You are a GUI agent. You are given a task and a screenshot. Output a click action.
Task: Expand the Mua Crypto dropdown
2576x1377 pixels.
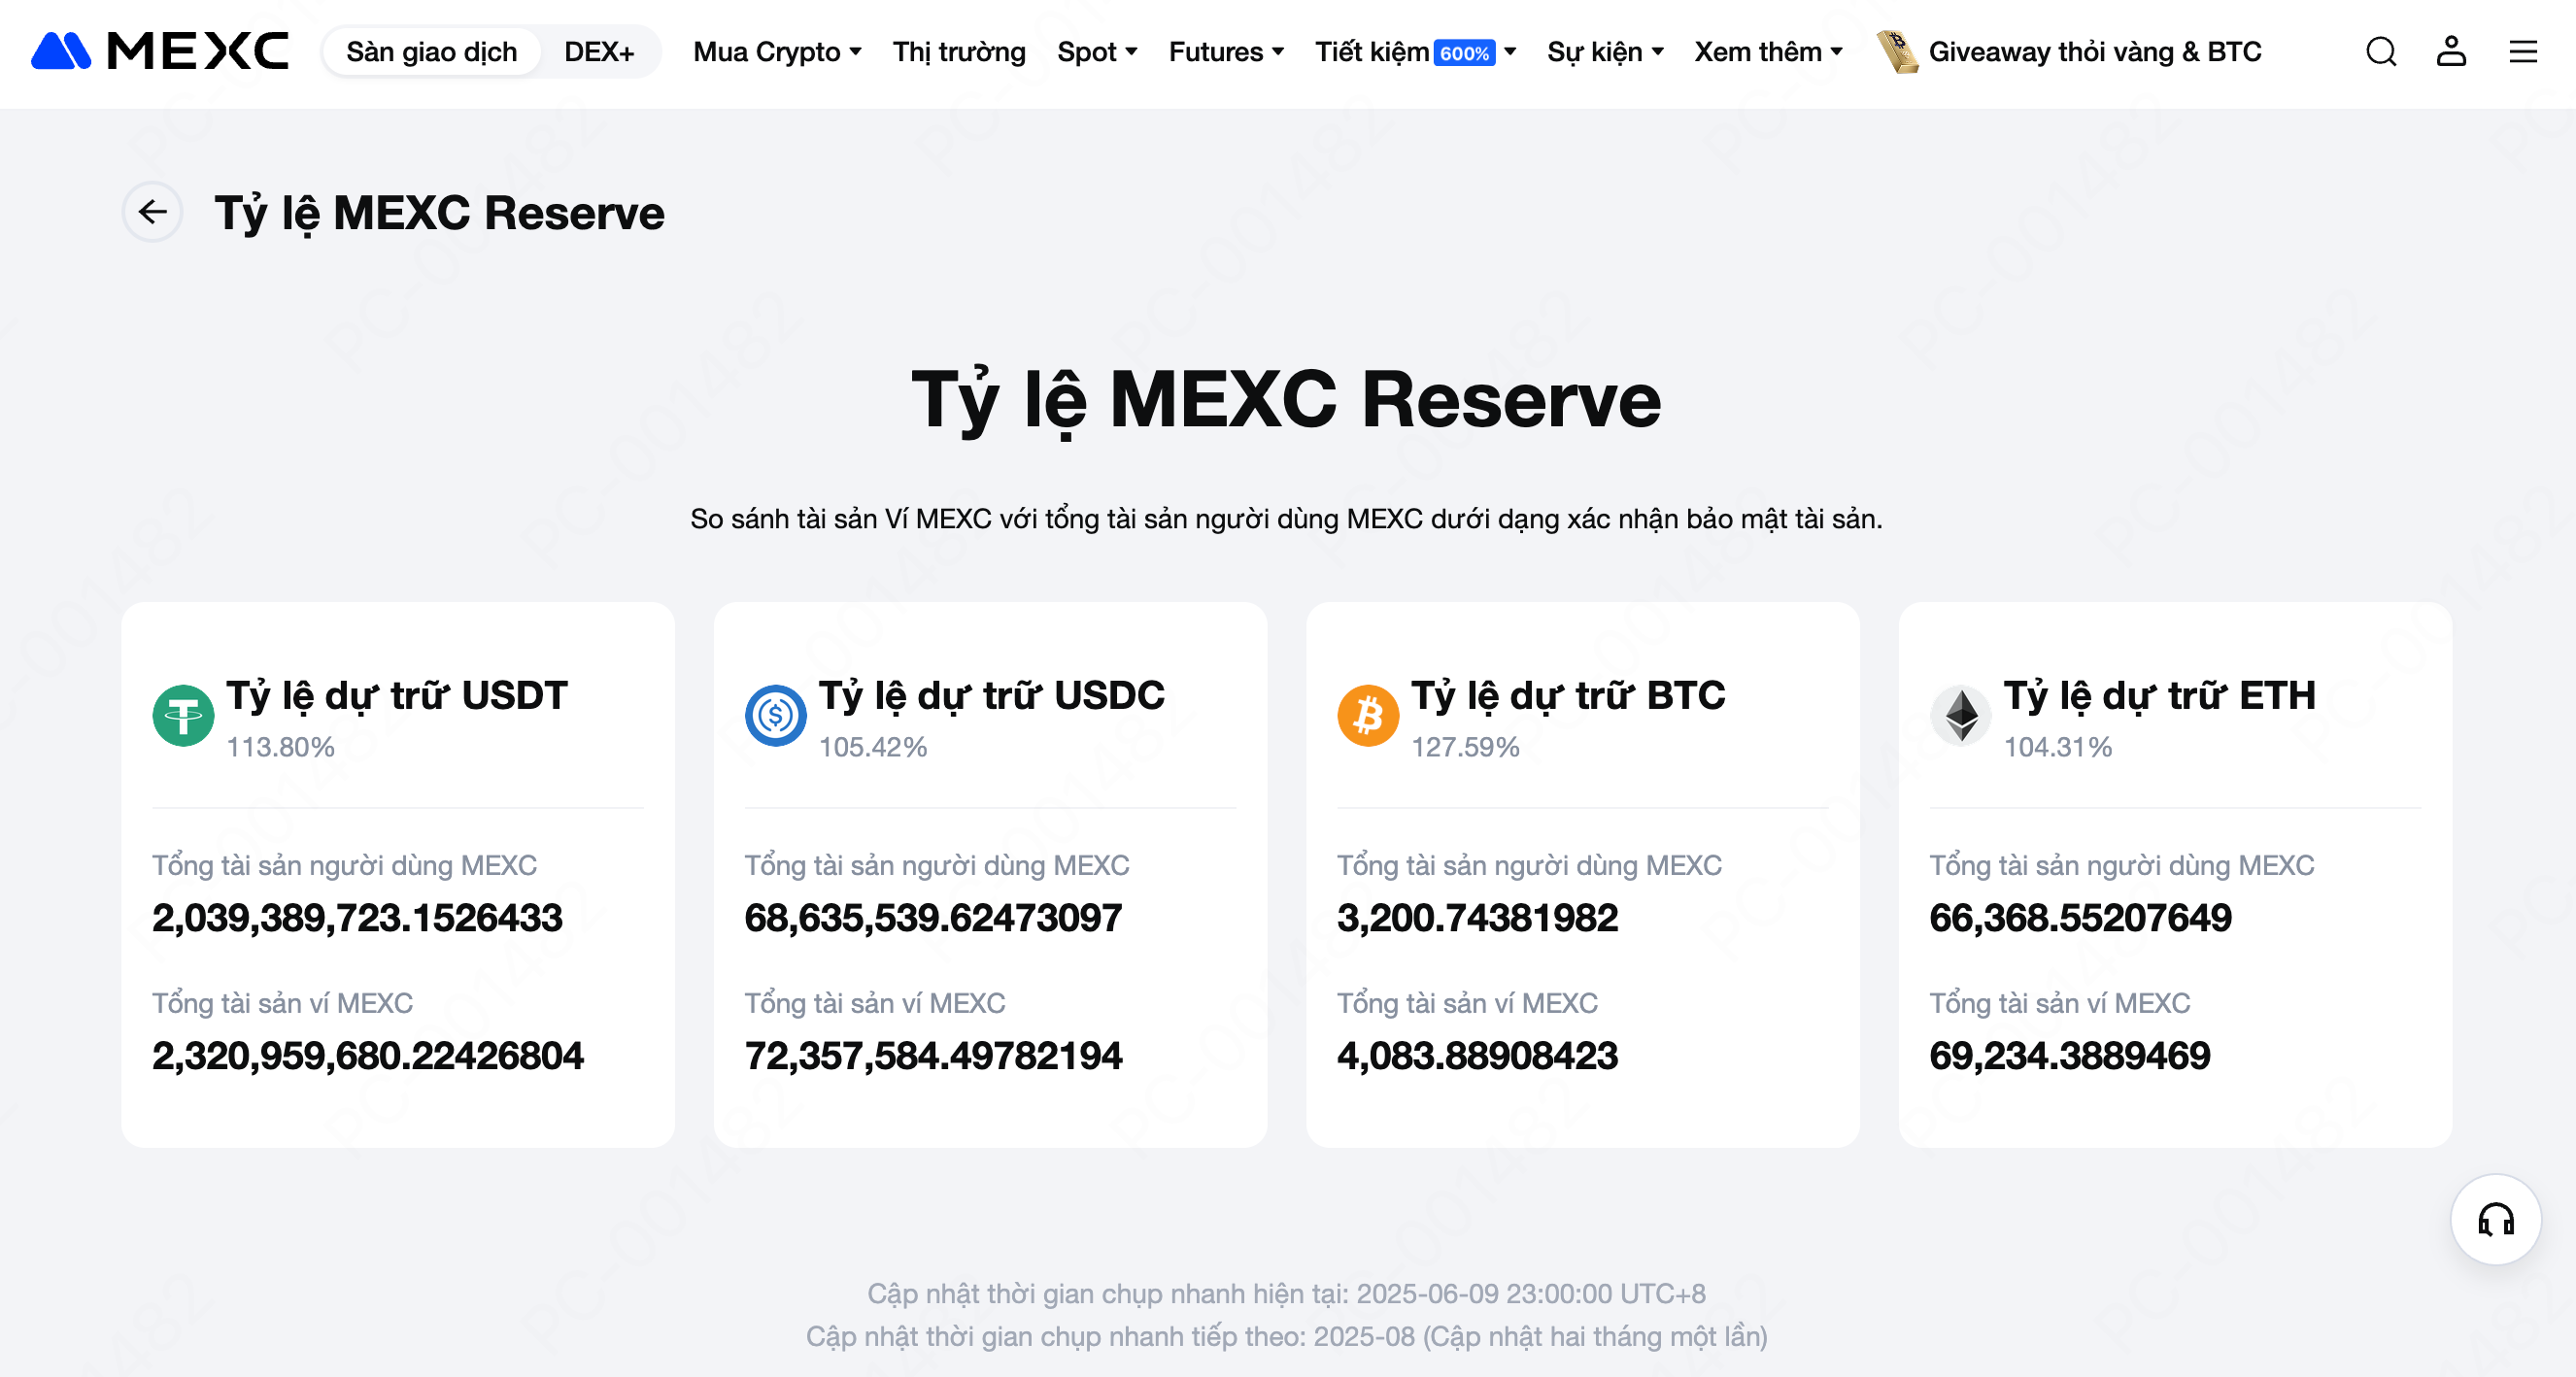[777, 51]
